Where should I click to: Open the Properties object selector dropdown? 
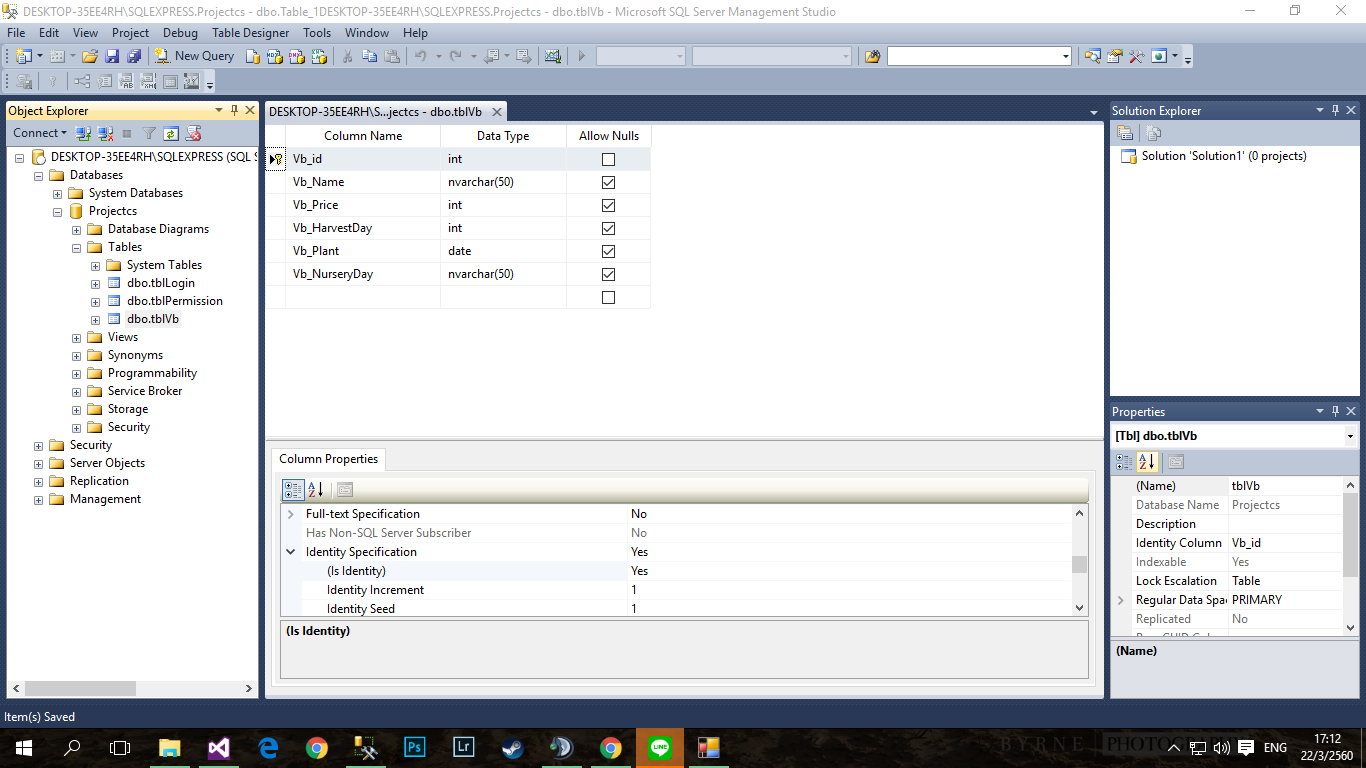pos(1350,436)
